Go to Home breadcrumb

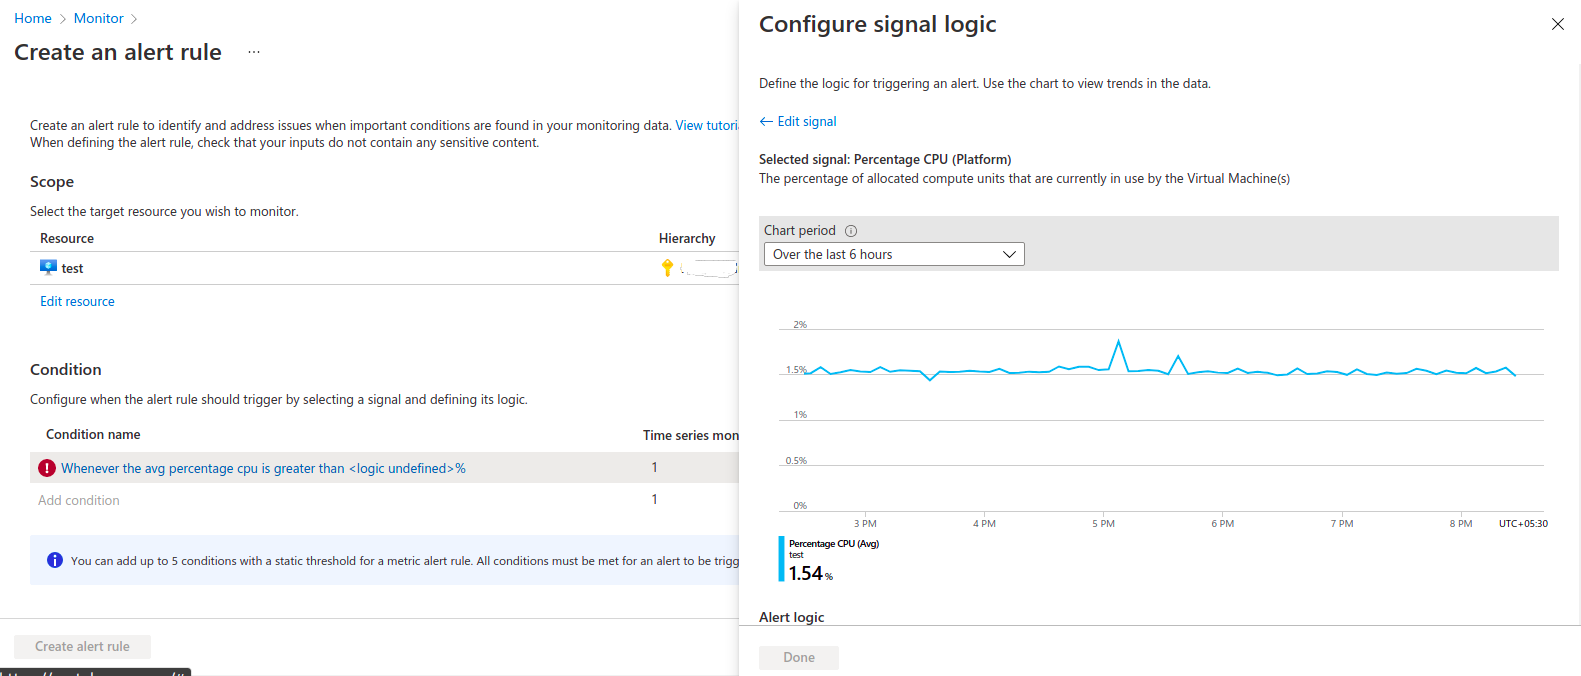[x=33, y=18]
